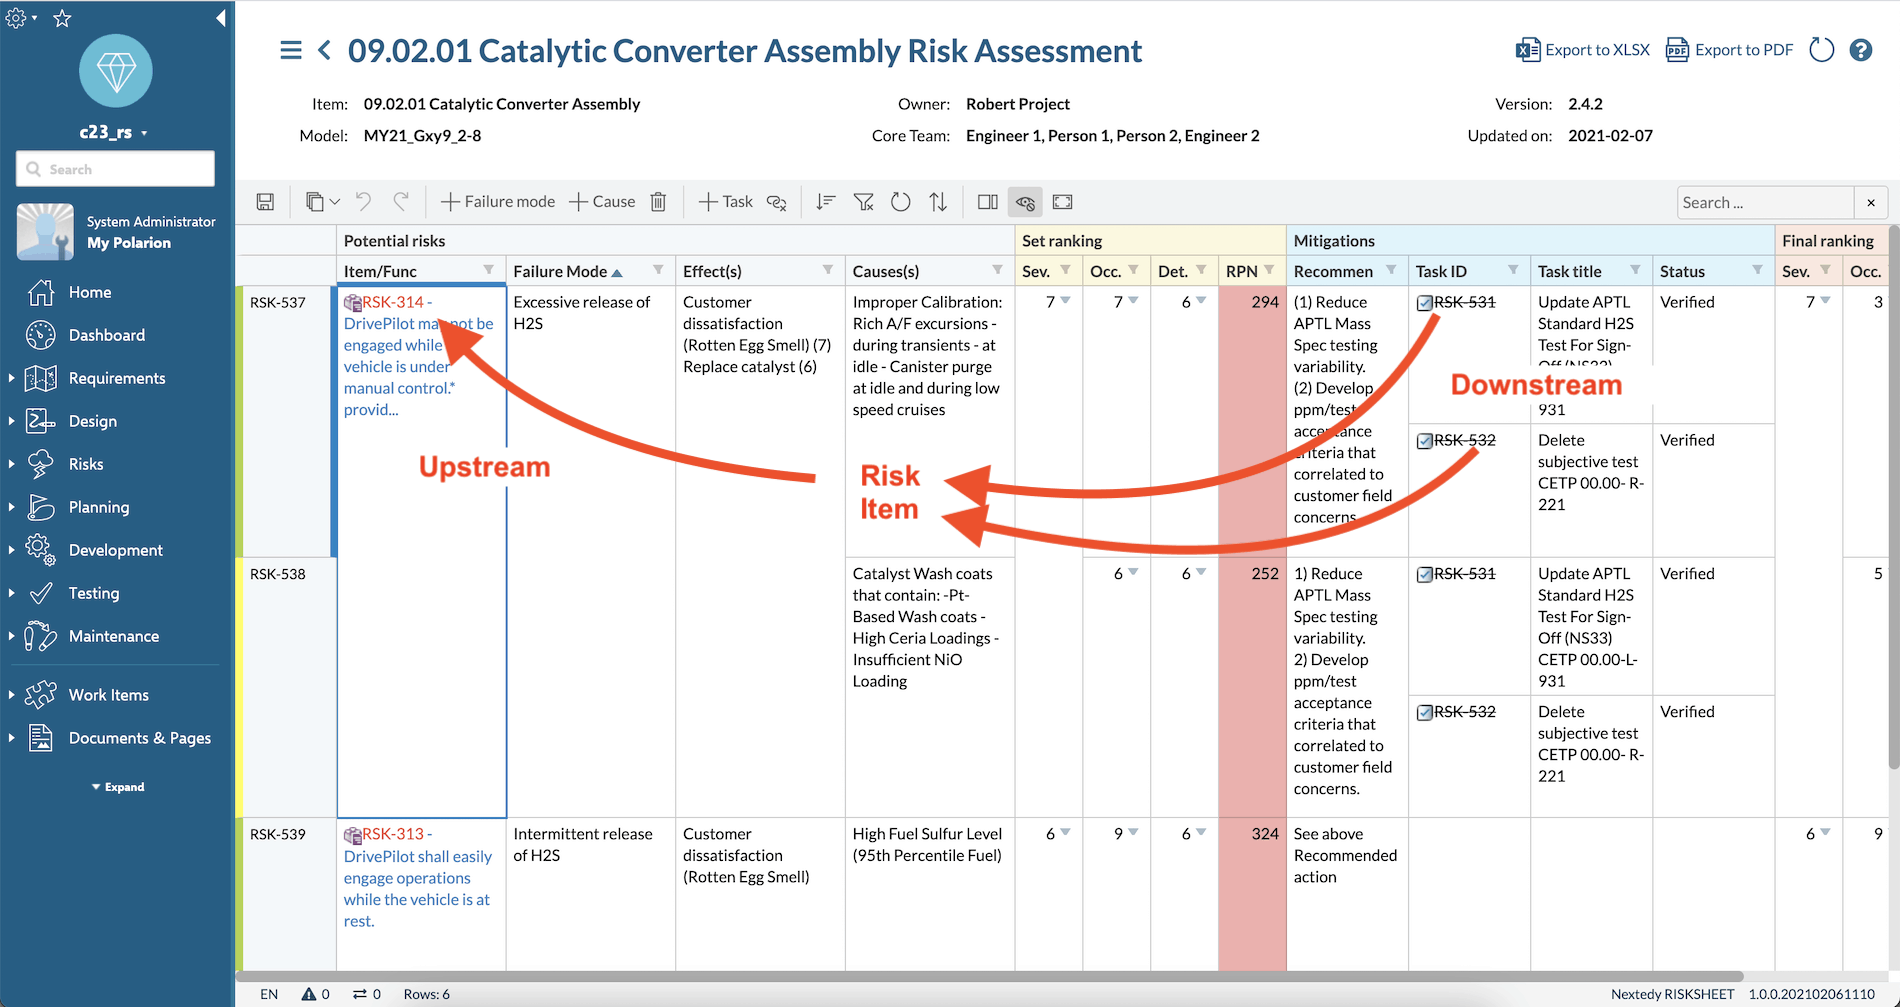Click the star favorites icon
Image resolution: width=1900 pixels, height=1007 pixels.
click(x=62, y=18)
